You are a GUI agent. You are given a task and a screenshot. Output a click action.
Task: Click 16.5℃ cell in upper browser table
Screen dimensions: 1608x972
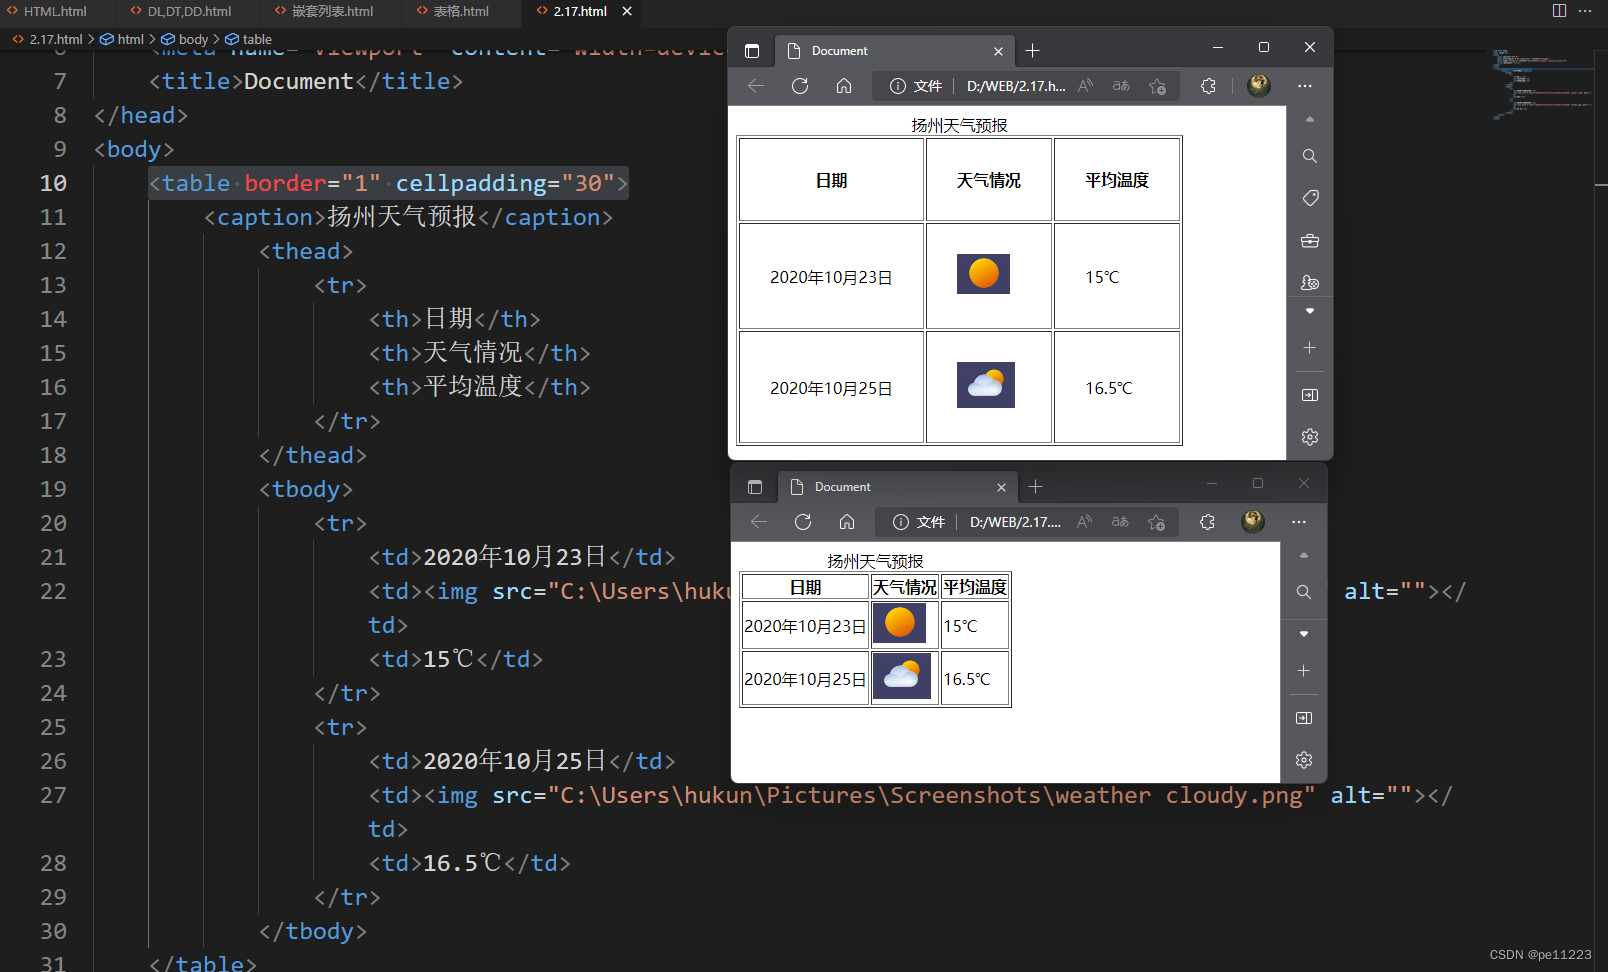[x=1117, y=388]
